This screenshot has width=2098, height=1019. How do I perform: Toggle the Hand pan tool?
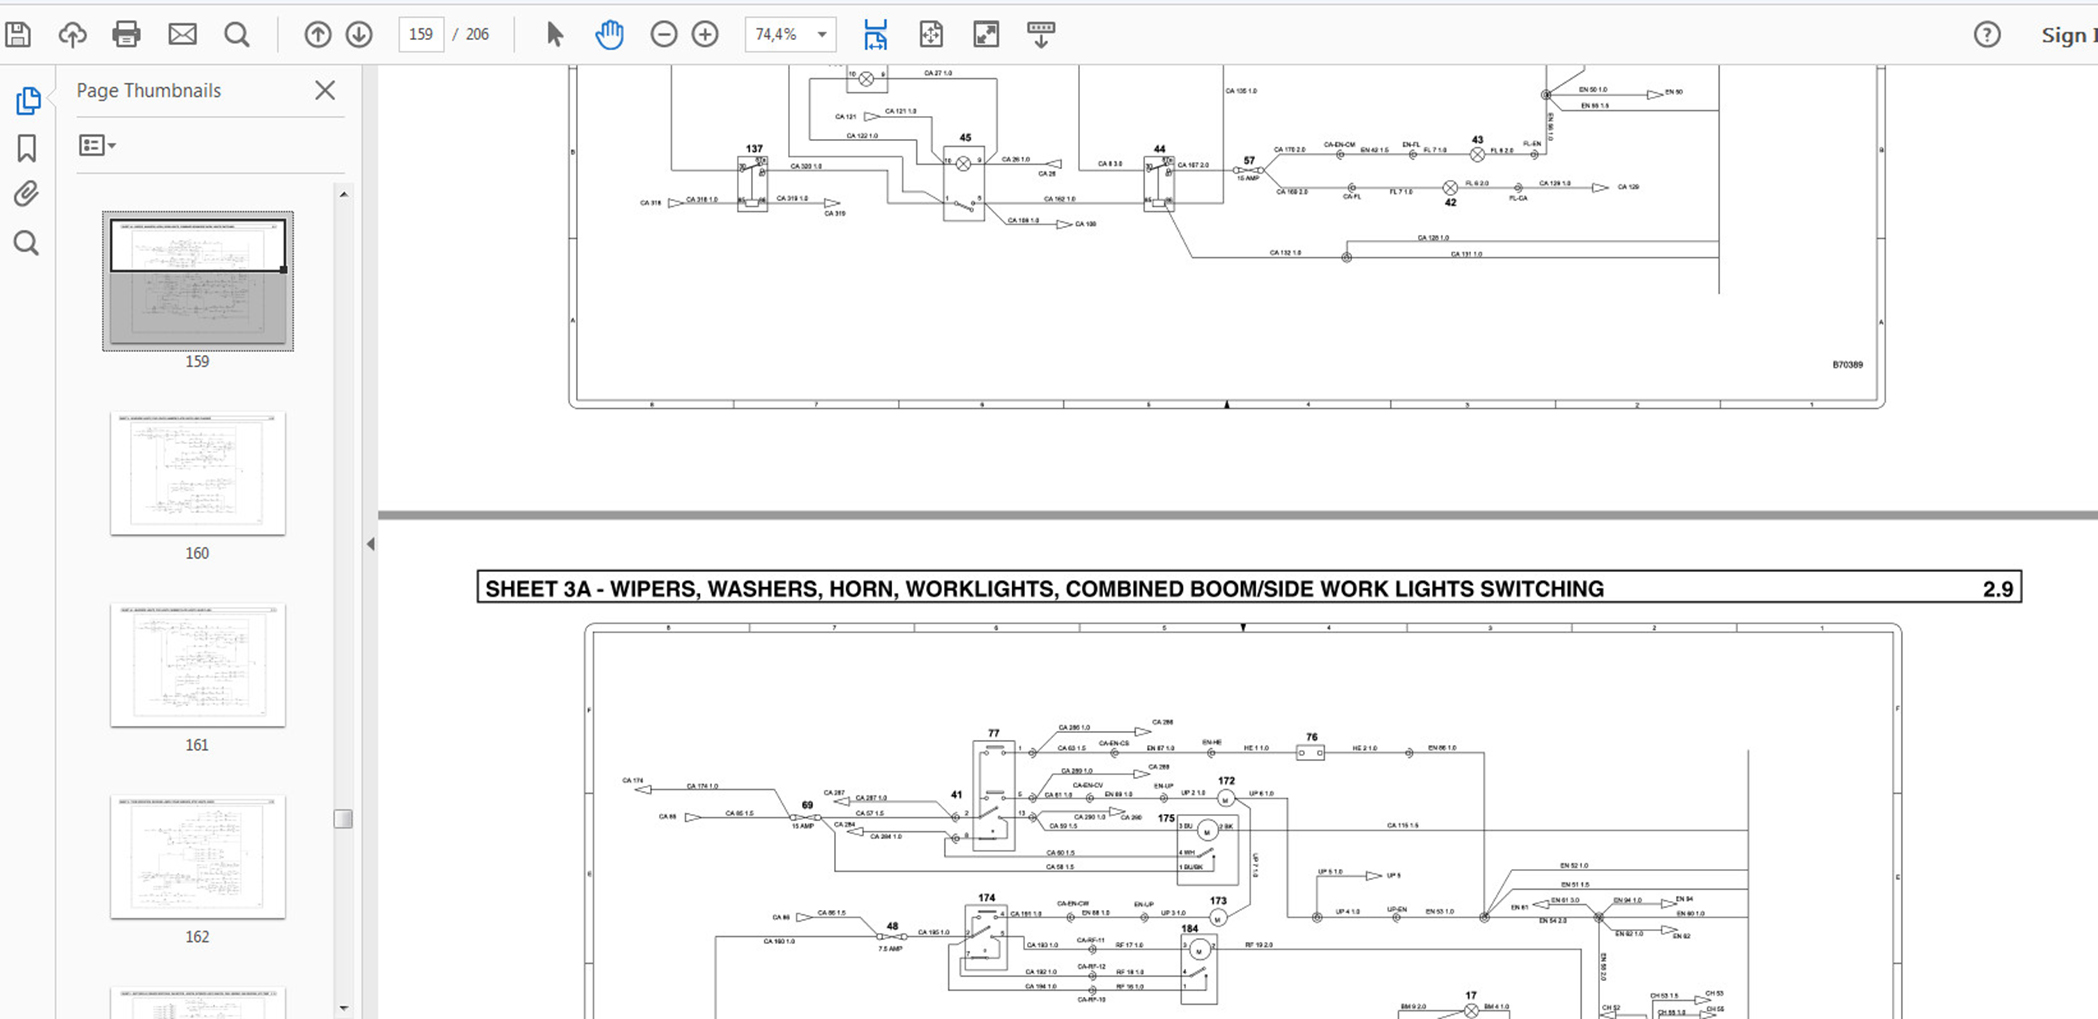[609, 35]
